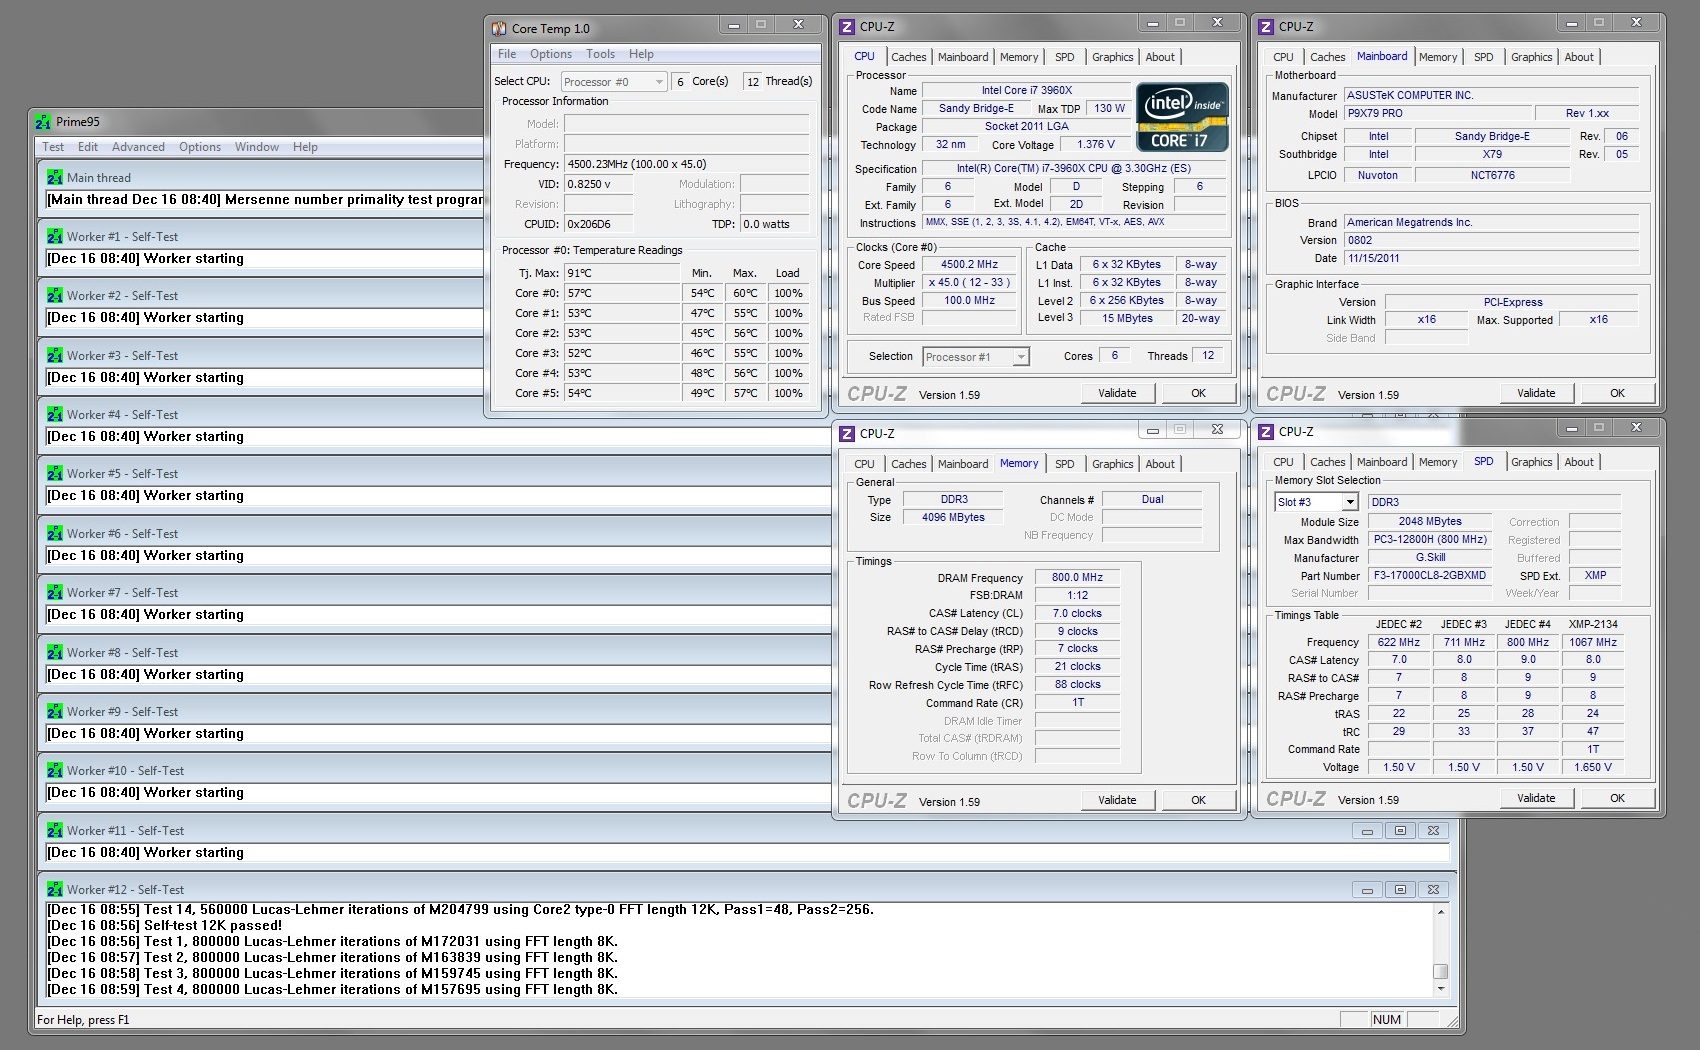Click the Worker #2 Self-Test window icon

[54, 295]
